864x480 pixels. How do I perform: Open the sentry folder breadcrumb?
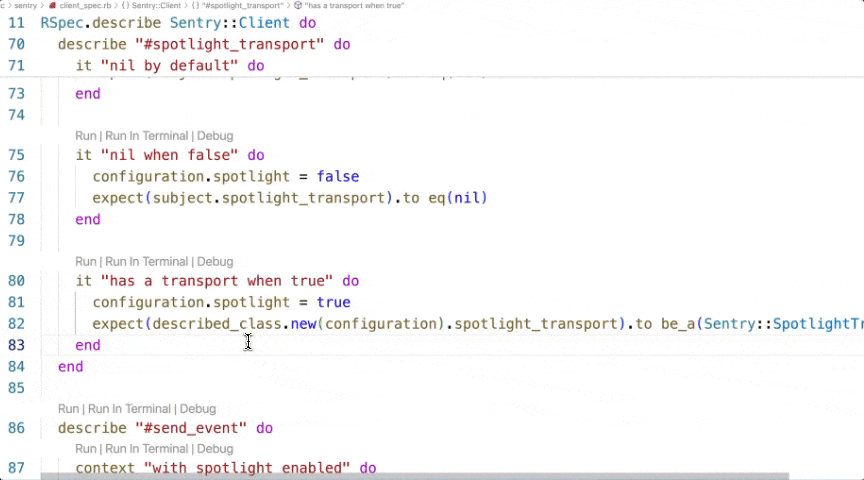click(25, 5)
